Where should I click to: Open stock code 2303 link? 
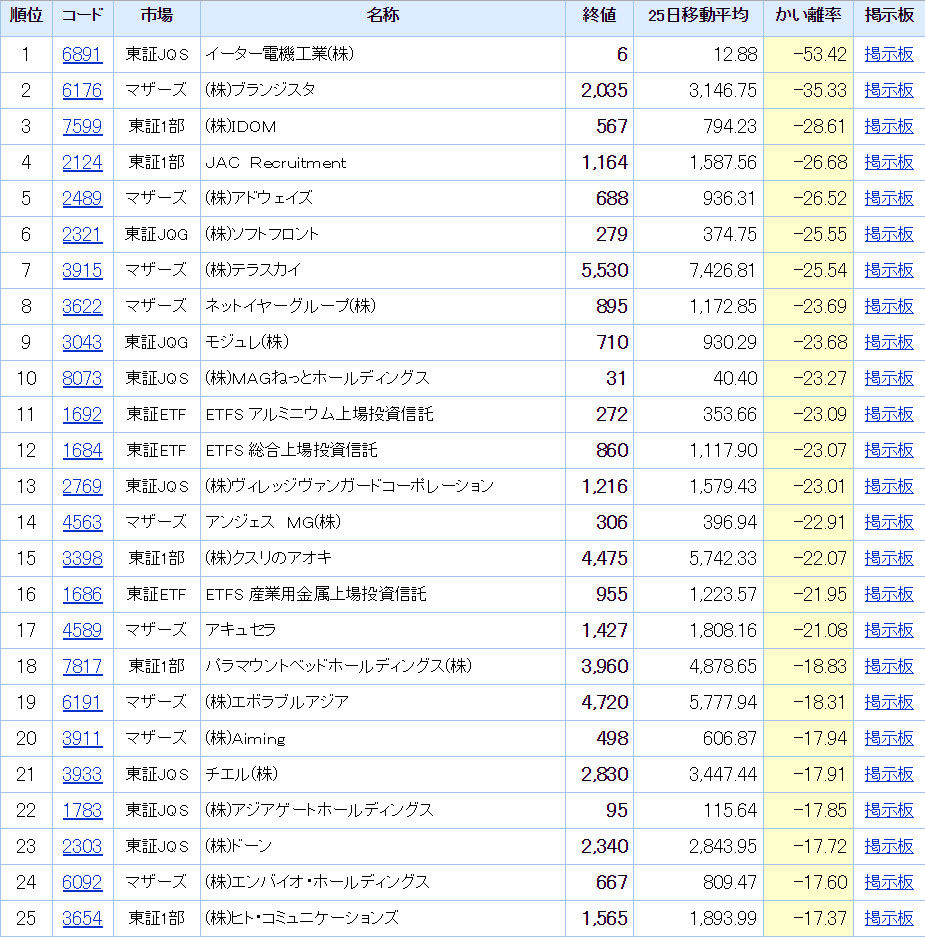tap(82, 846)
